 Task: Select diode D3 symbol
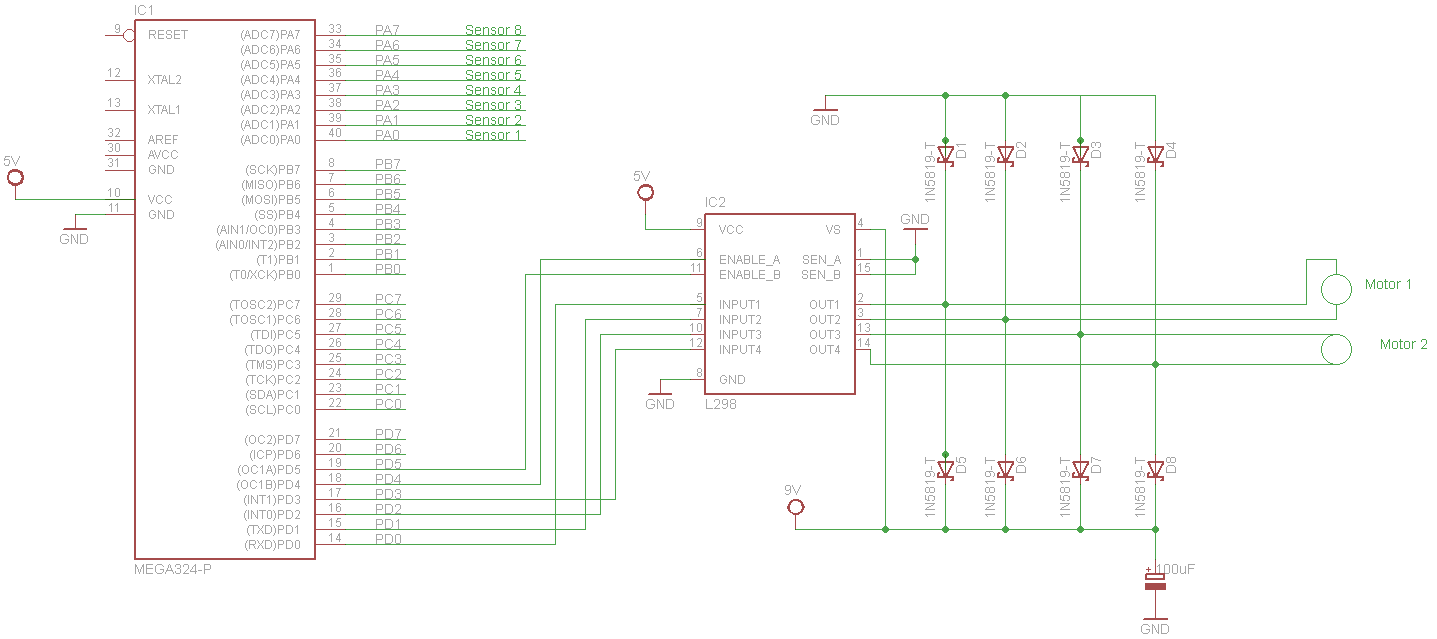pos(1081,154)
